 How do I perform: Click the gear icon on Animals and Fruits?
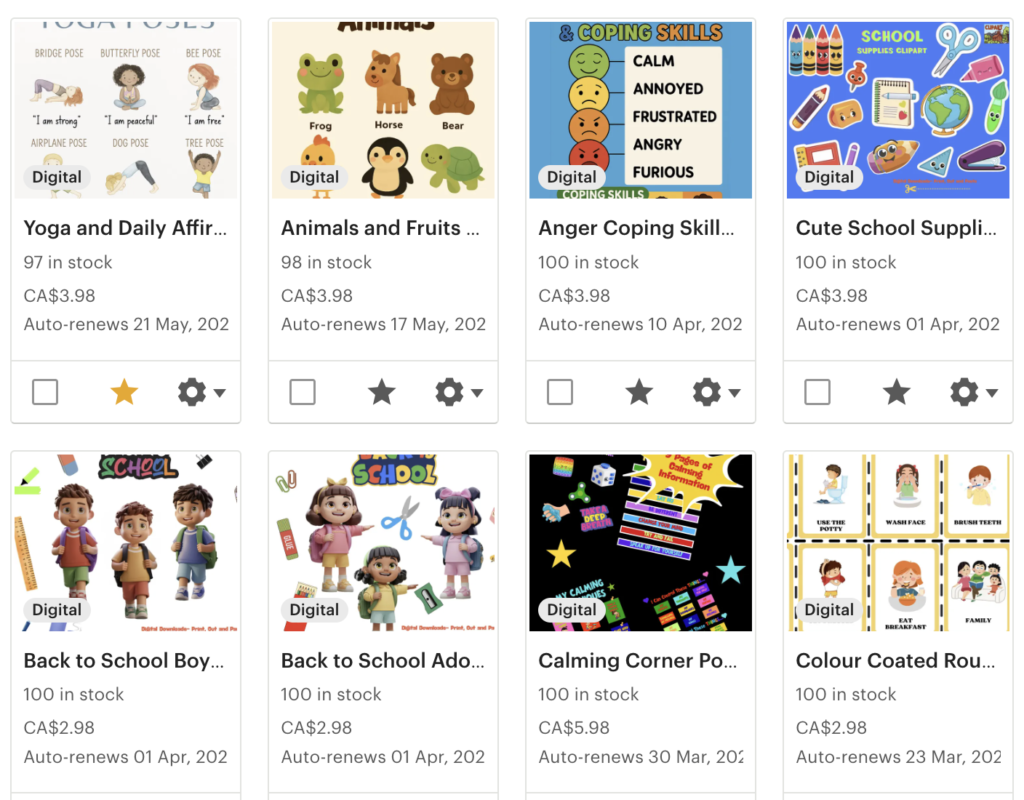click(449, 392)
